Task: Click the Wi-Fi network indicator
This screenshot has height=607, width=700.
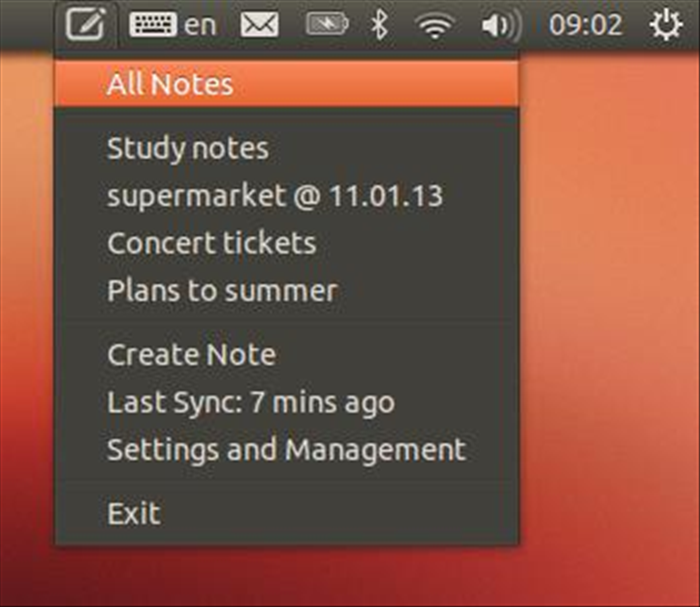Action: (x=434, y=25)
